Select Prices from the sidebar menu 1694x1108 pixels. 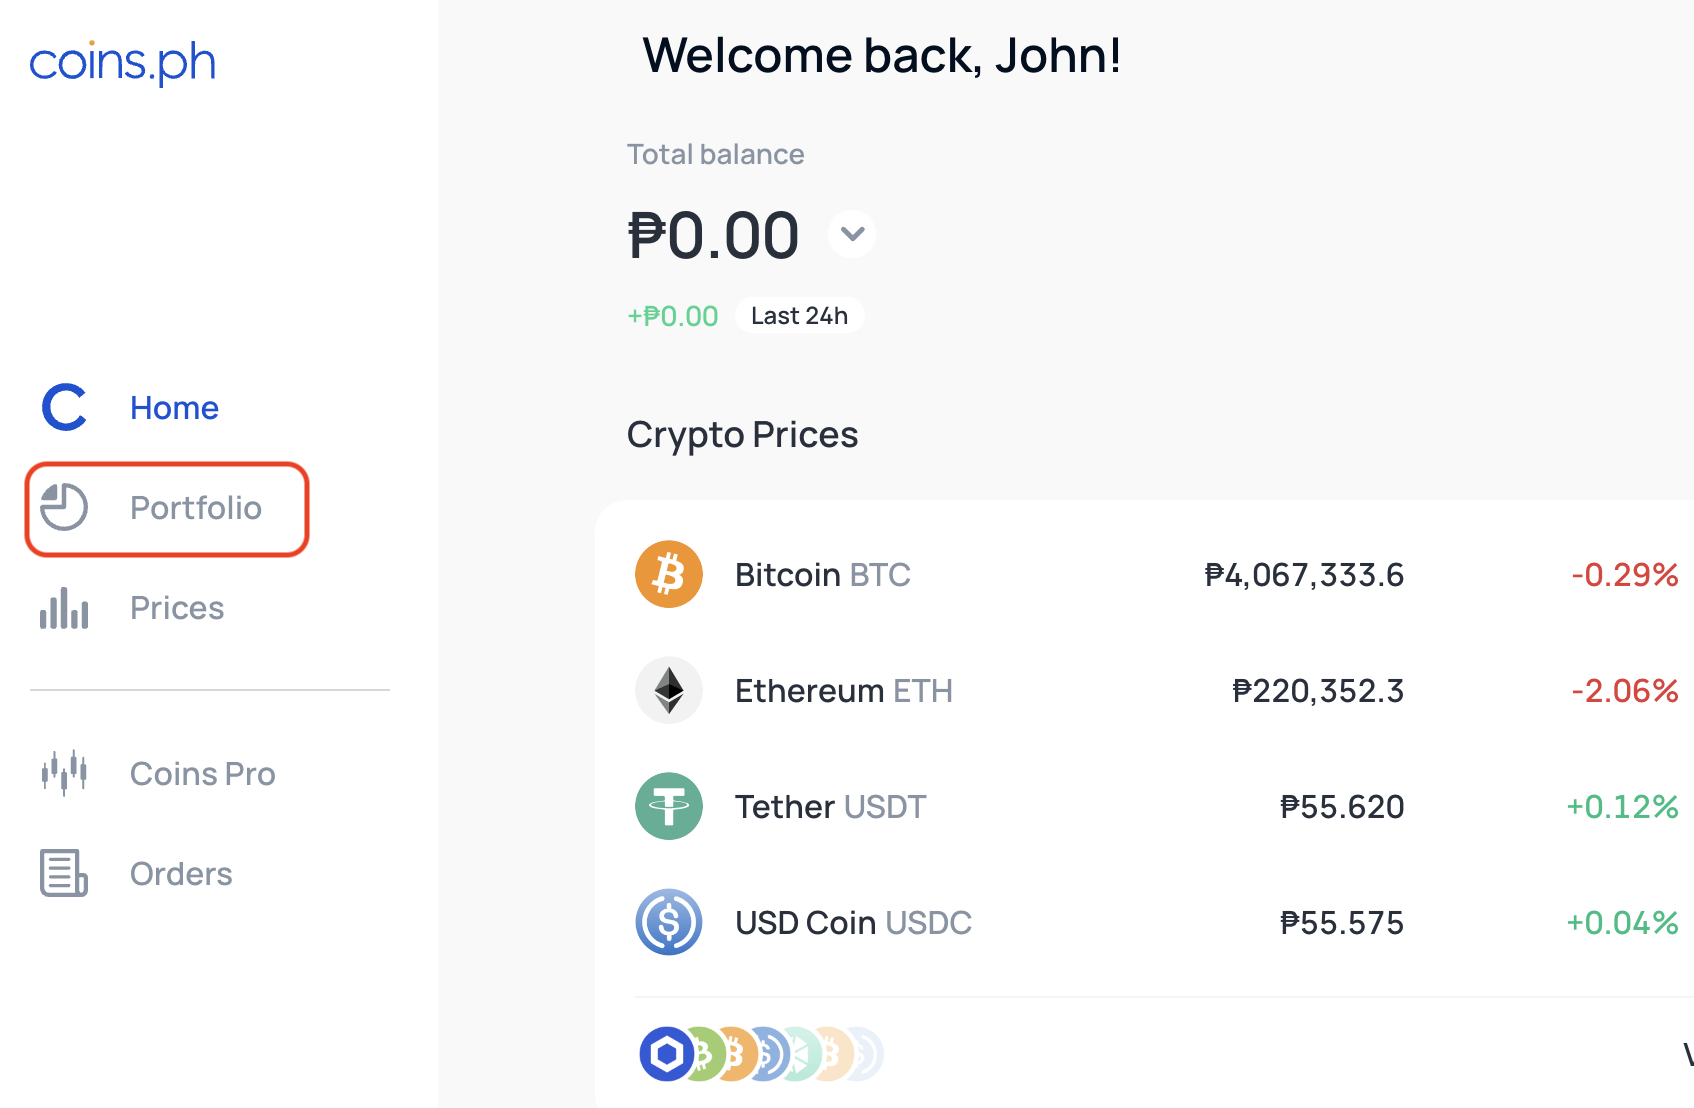point(176,608)
